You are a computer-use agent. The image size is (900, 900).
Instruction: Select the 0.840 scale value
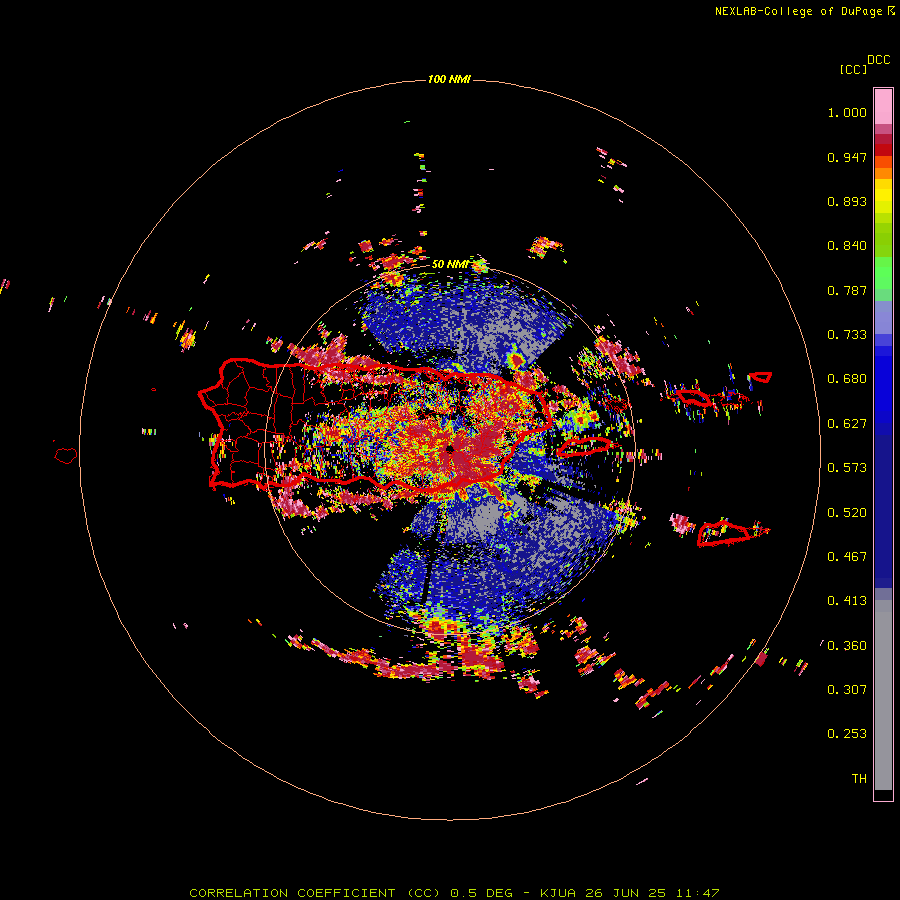point(847,246)
